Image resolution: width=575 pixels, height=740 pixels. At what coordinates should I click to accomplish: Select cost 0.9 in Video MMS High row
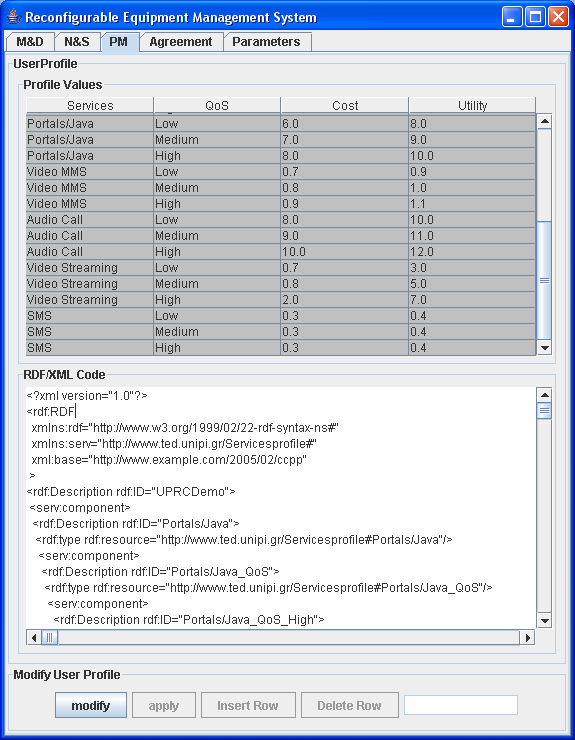click(345, 204)
